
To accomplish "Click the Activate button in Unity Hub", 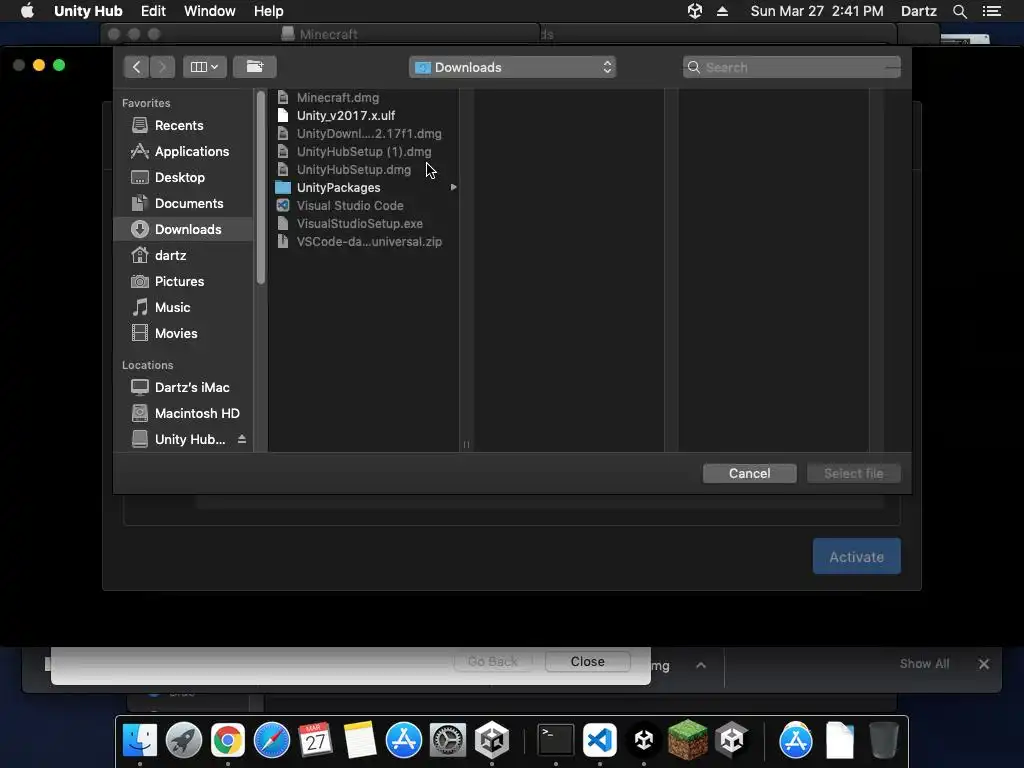I will 857,556.
